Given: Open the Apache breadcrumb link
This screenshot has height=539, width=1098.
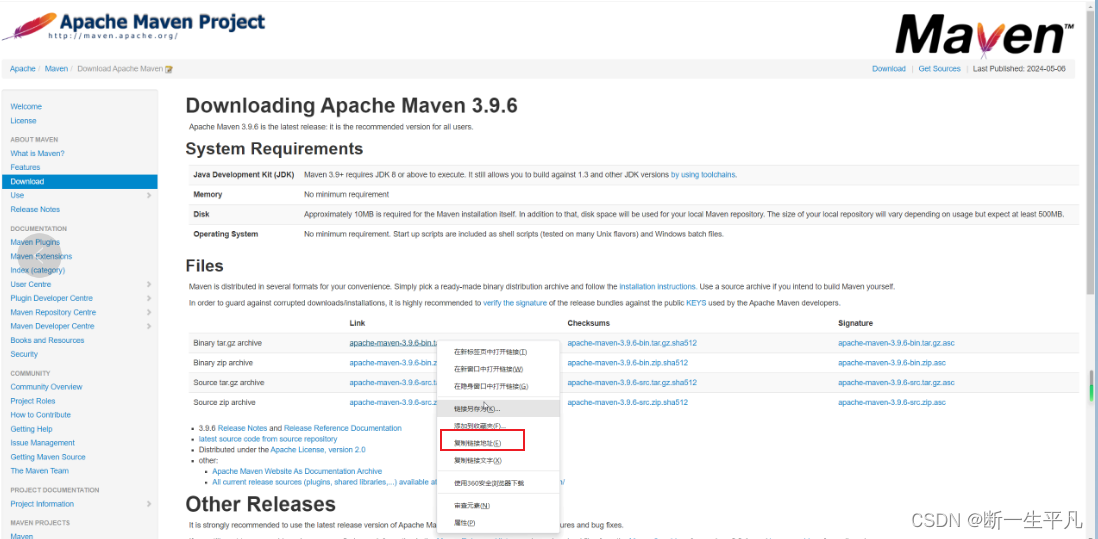Looking at the screenshot, I should click(22, 69).
